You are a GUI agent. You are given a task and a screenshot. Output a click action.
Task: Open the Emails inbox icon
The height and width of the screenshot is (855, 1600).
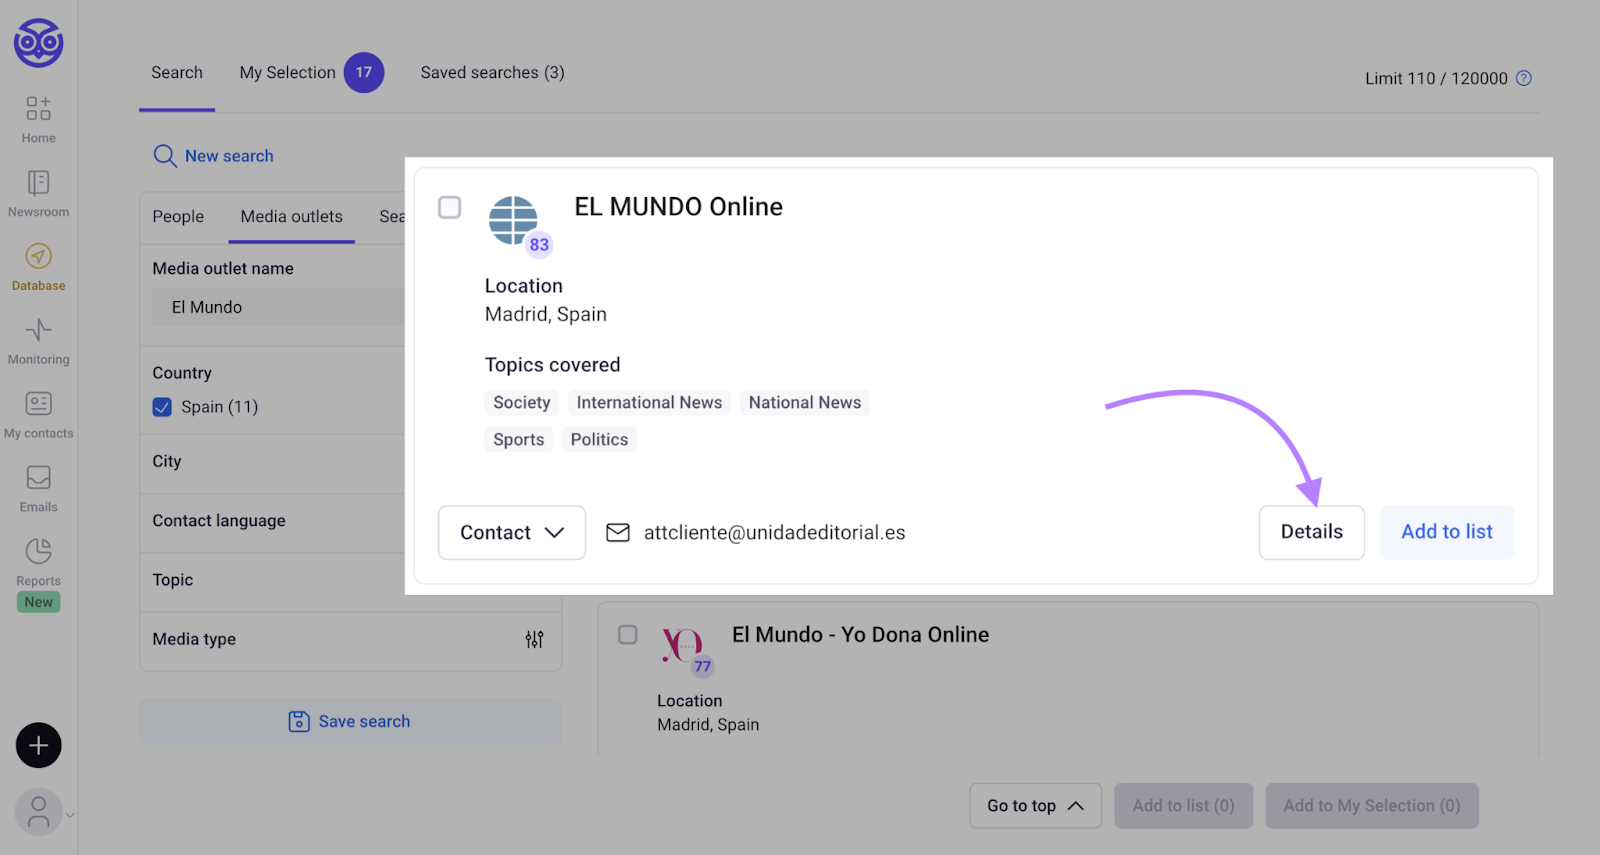tap(38, 479)
